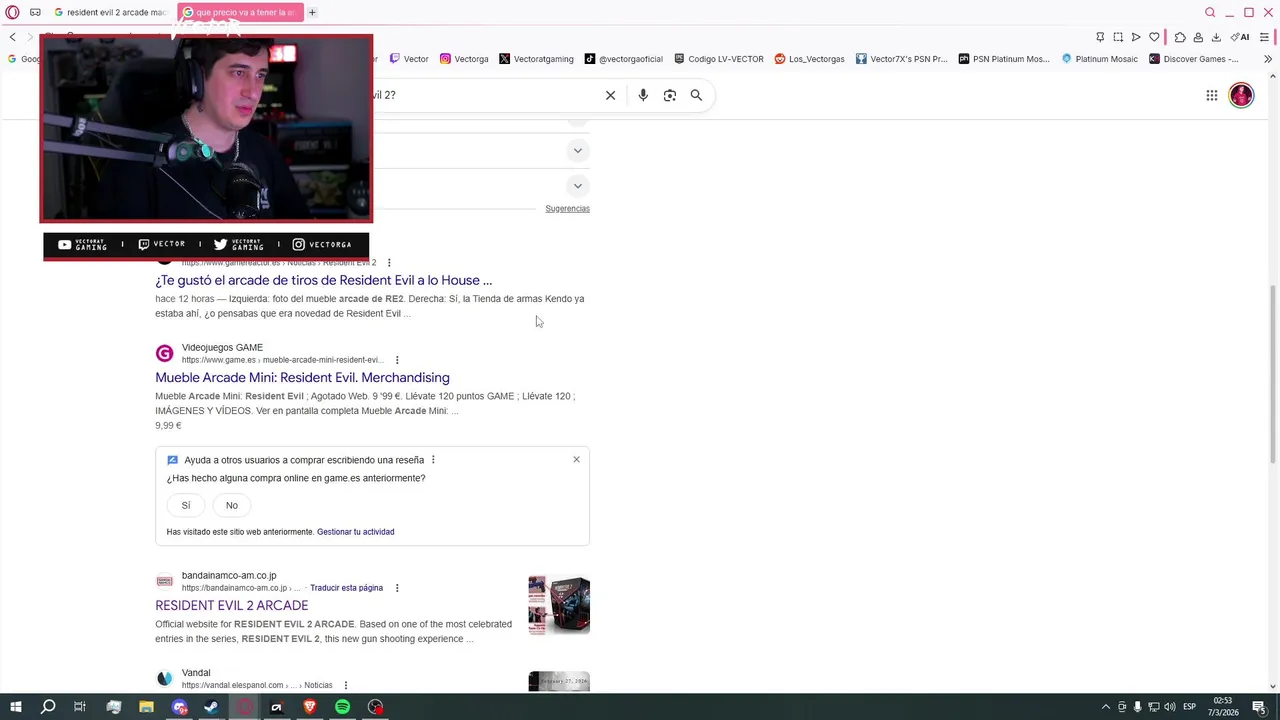The image size is (1280, 720).
Task: Open the Google account avatar
Action: tap(1241, 95)
